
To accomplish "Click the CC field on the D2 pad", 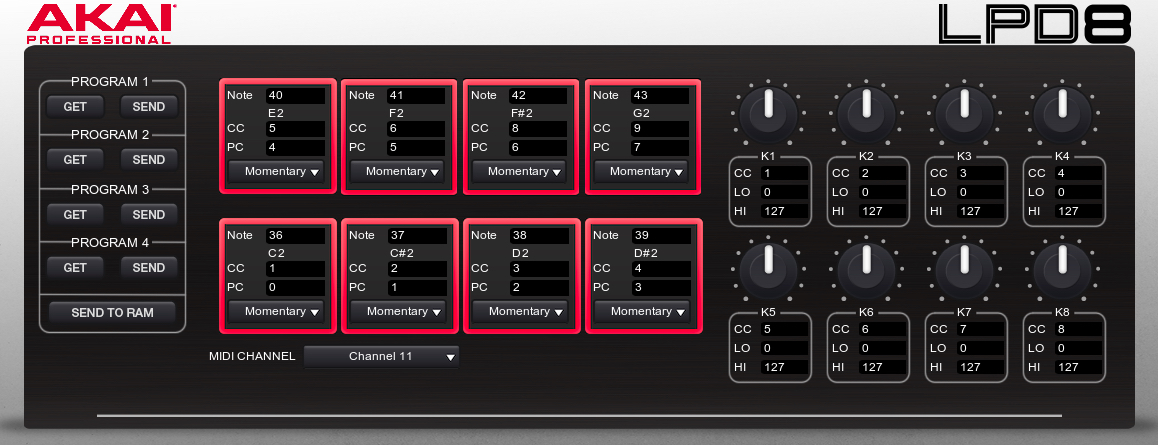I will pos(539,269).
